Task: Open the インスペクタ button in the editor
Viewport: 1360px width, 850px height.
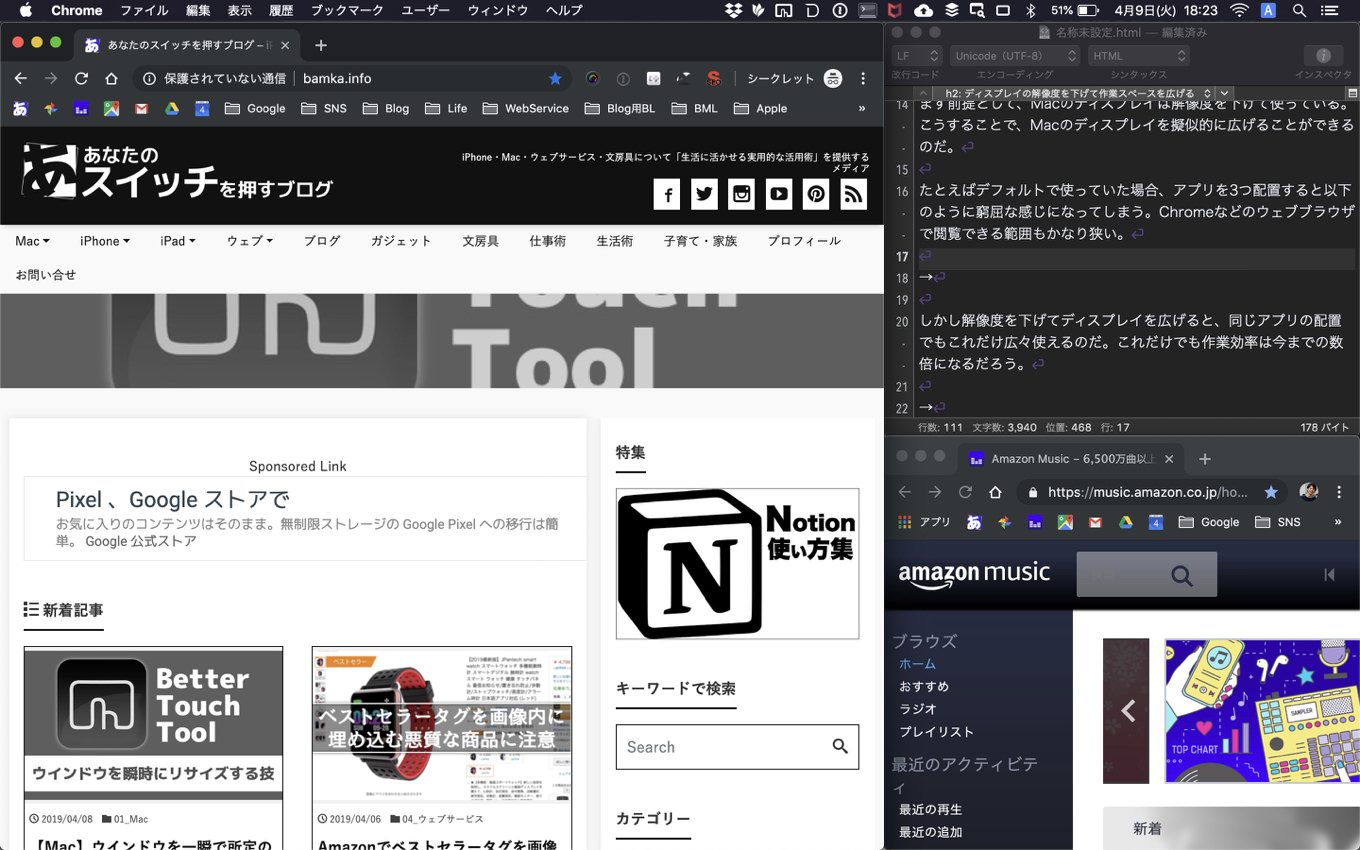Action: coord(1323,56)
